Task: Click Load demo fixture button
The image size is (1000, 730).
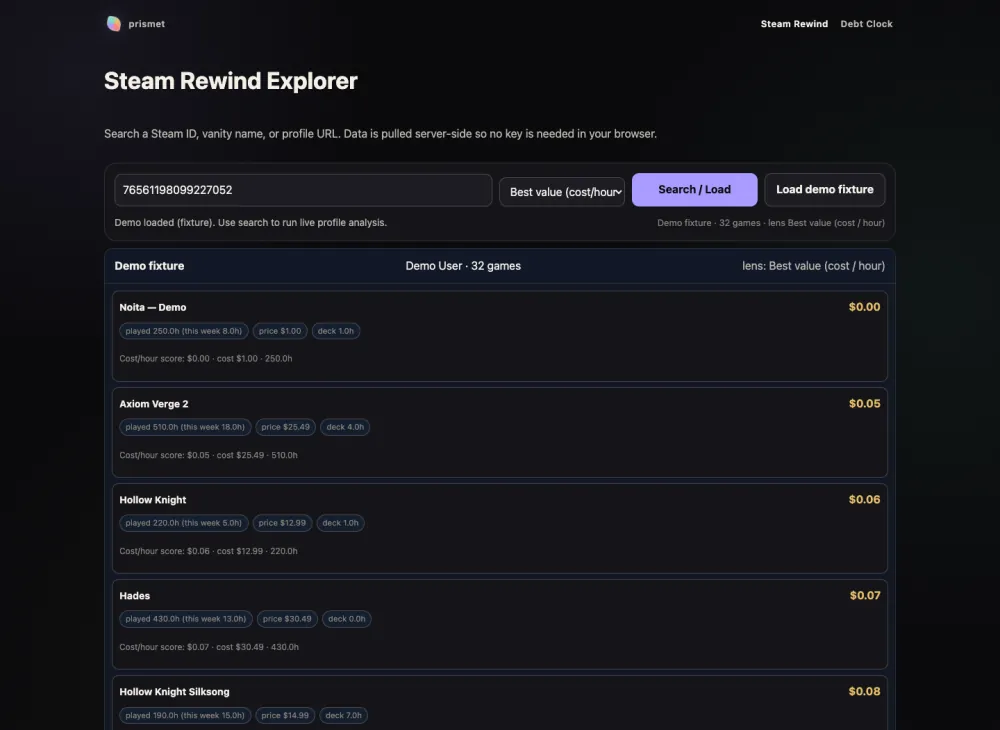Action: [825, 189]
